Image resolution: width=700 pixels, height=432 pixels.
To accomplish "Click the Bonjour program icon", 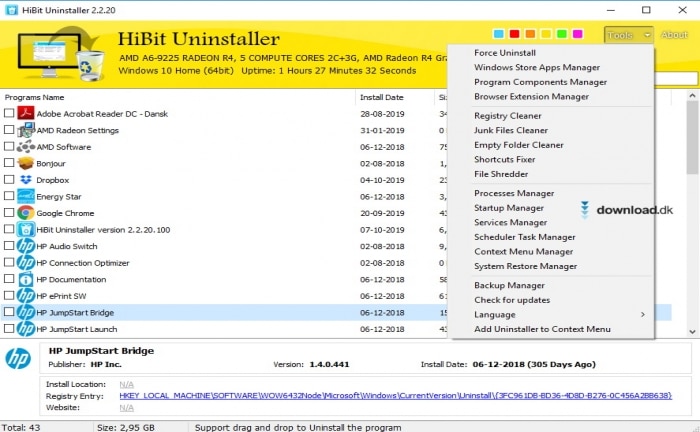I will (x=26, y=163).
